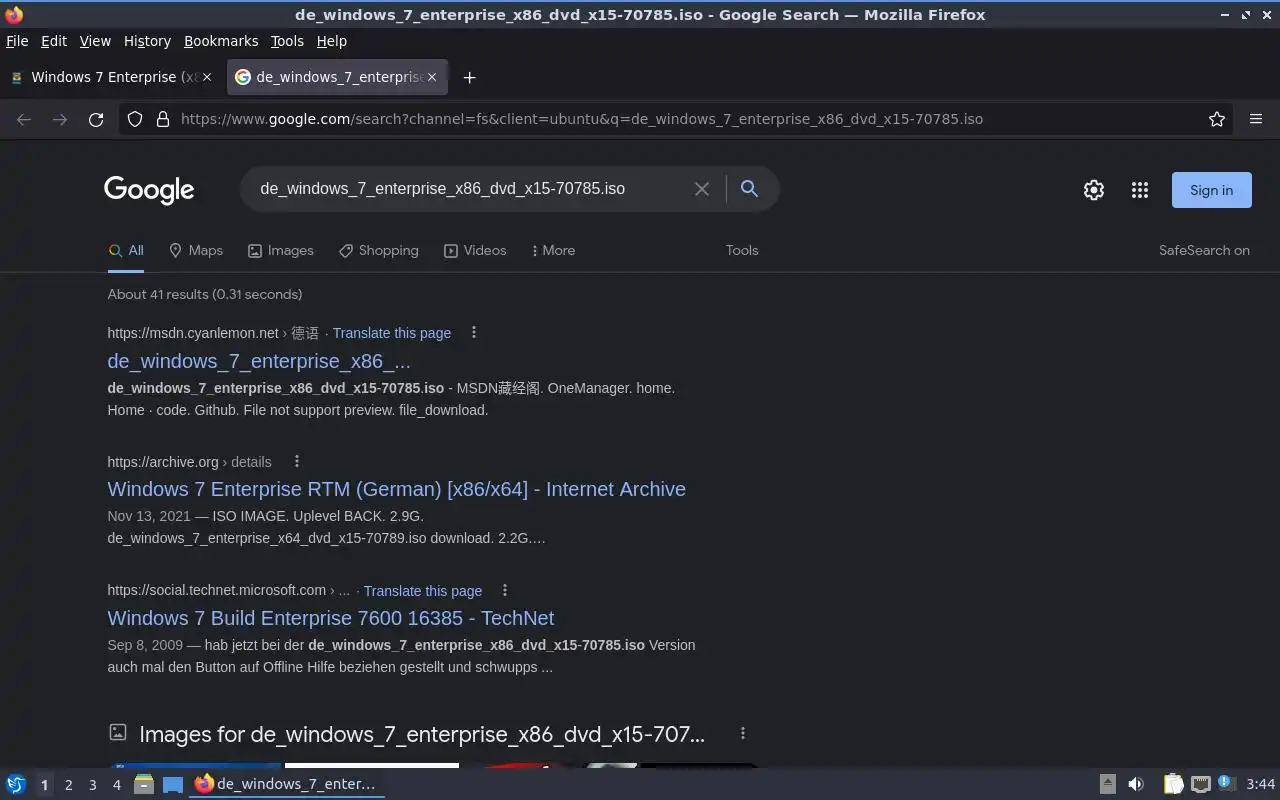Open search Tools options
The width and height of the screenshot is (1280, 800).
click(742, 250)
